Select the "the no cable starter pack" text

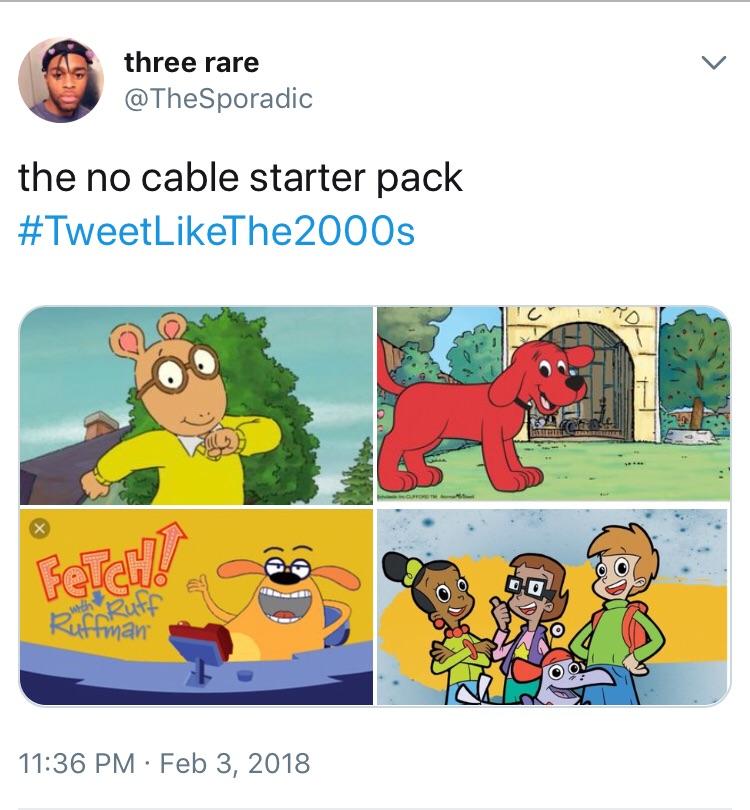240,177
